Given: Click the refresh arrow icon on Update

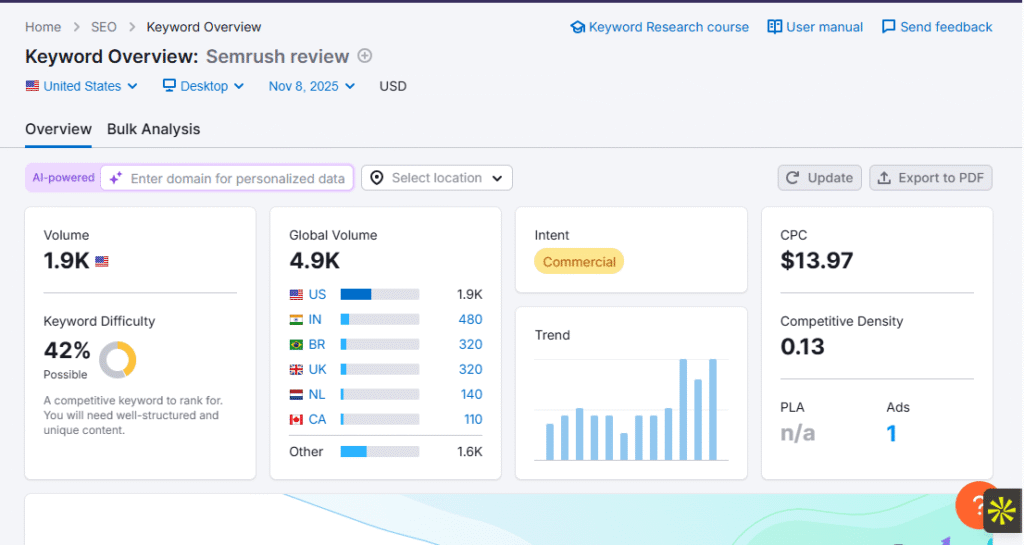Looking at the screenshot, I should [792, 178].
